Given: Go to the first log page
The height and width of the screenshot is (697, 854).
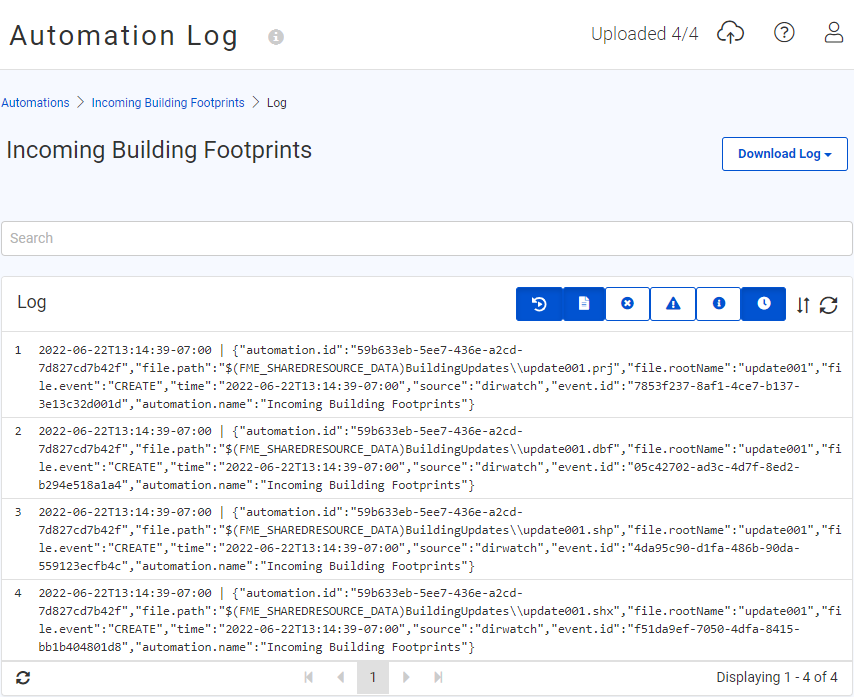Looking at the screenshot, I should coord(309,677).
